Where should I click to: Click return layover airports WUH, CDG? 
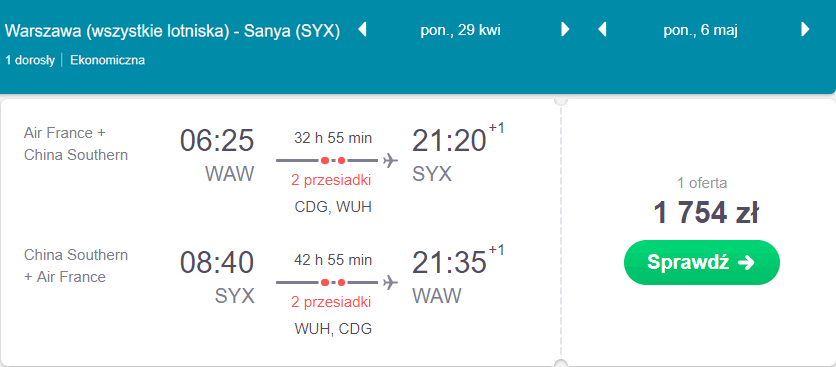(x=333, y=329)
